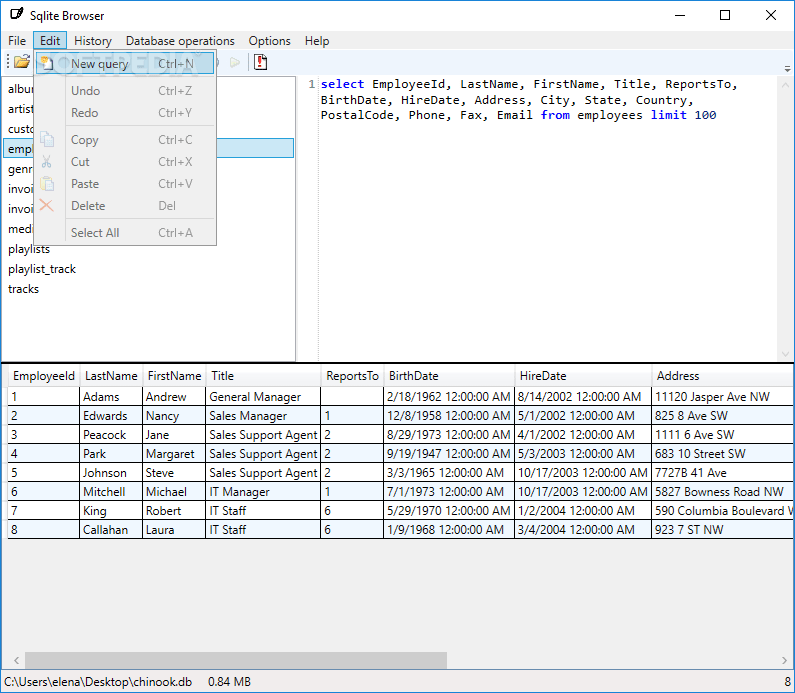795x693 pixels.
Task: Click the chinook.db file path in status bar
Action: [x=98, y=682]
